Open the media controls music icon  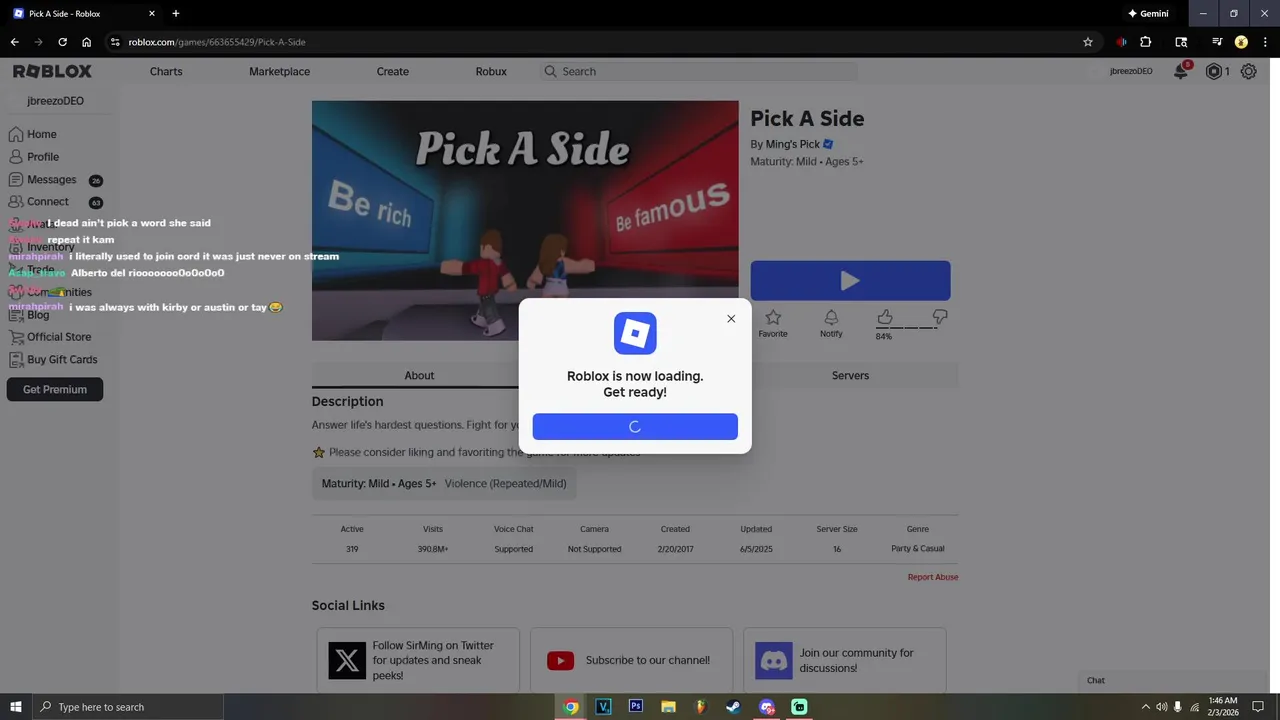pos(1216,42)
